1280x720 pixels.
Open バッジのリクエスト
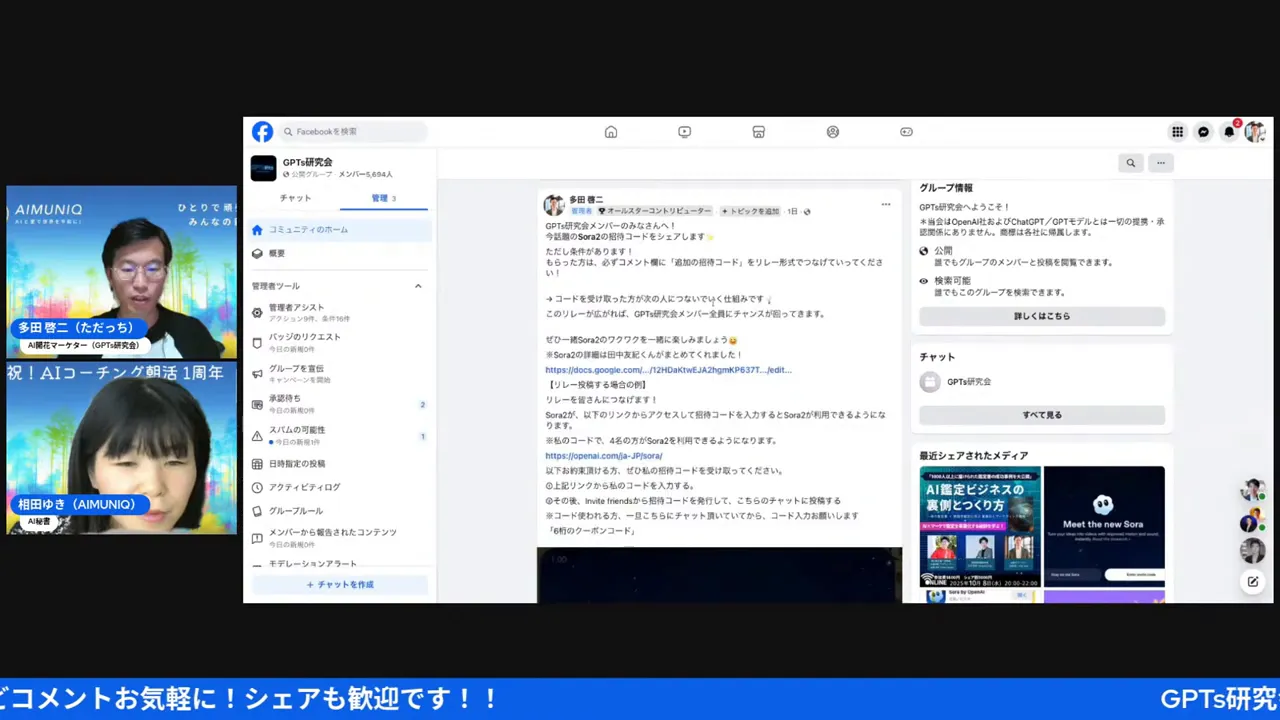(340, 343)
